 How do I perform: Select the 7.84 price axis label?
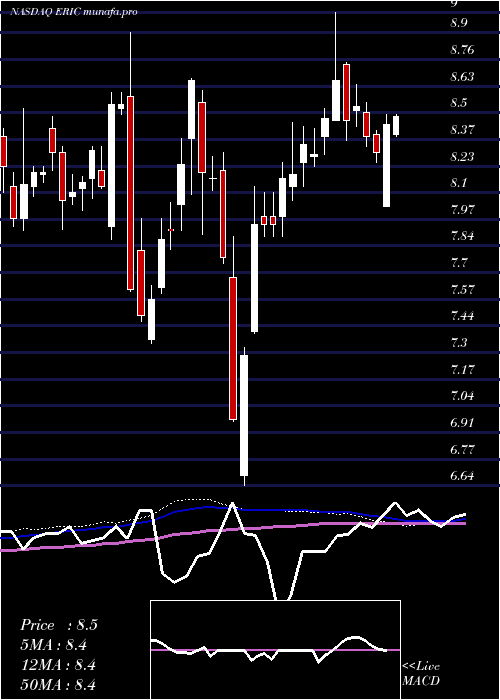(x=462, y=236)
